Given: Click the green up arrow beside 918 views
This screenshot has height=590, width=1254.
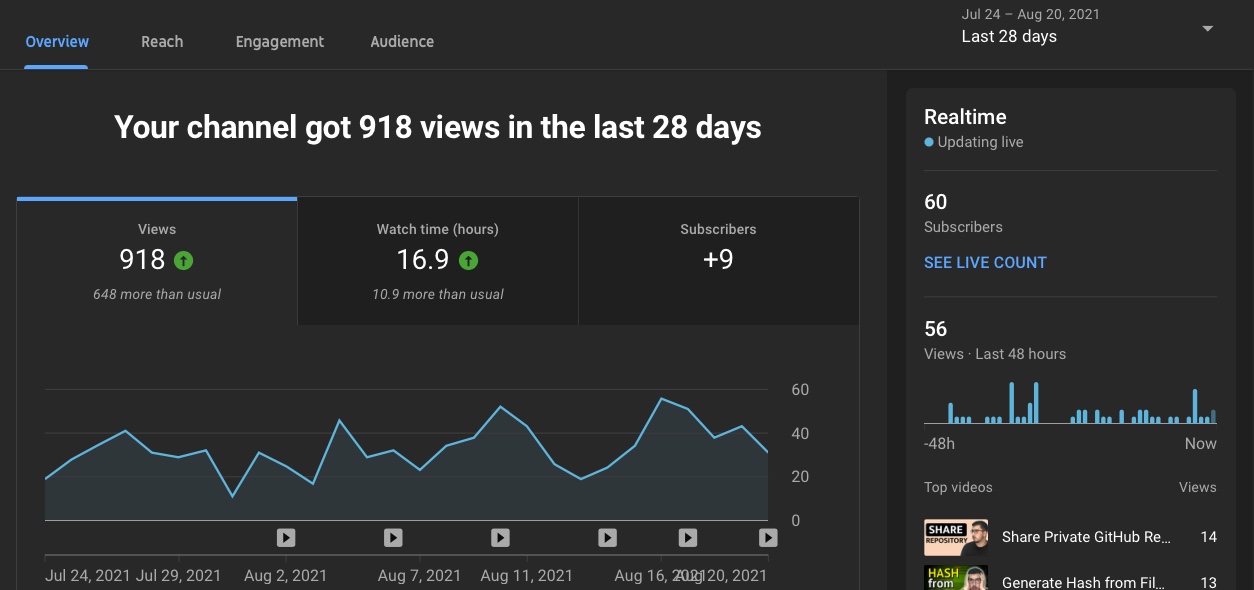Looking at the screenshot, I should point(184,261).
